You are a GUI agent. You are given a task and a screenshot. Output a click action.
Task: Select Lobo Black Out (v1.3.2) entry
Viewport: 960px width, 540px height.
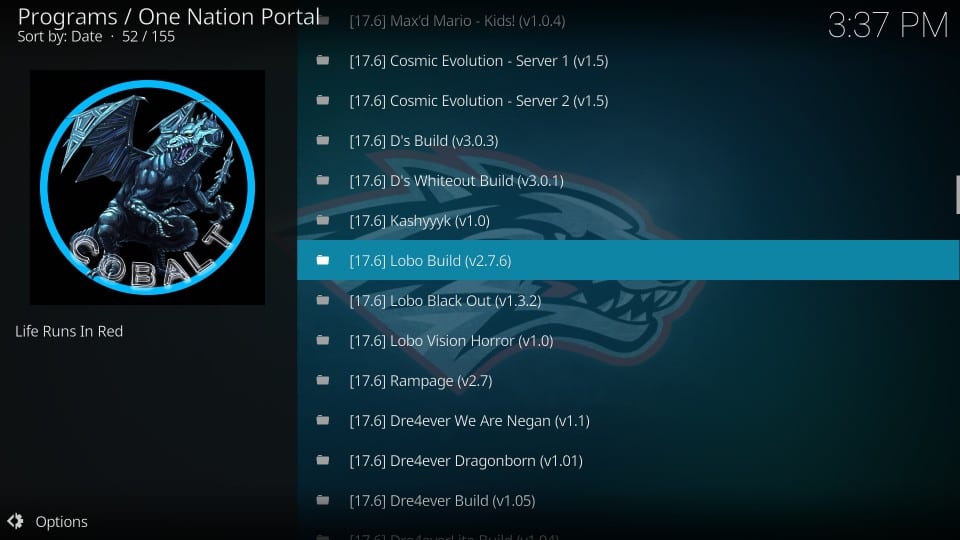628,301
